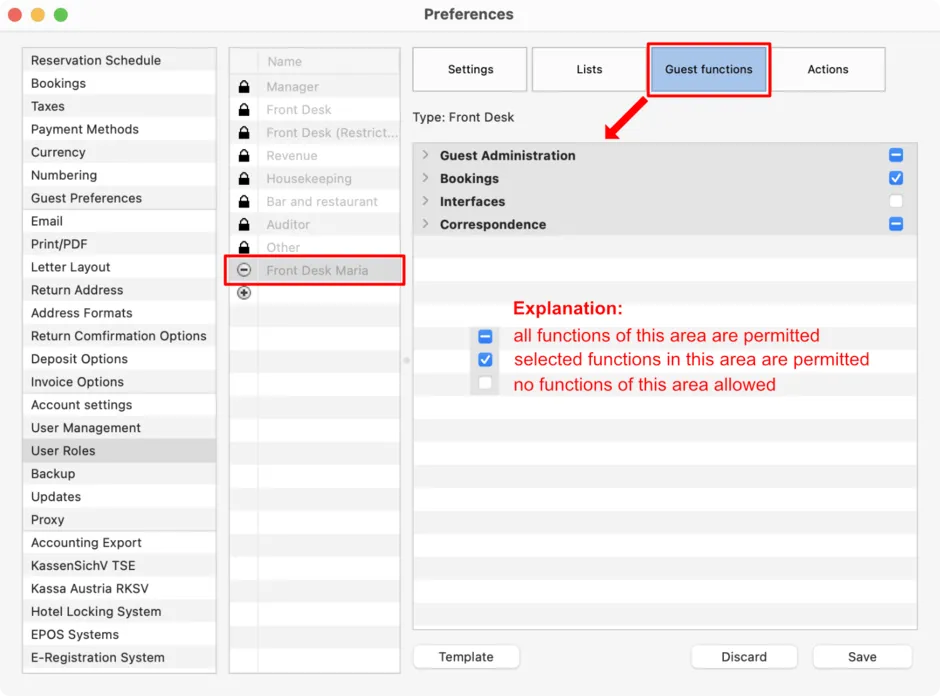Select Taxes in the sidebar

point(119,106)
